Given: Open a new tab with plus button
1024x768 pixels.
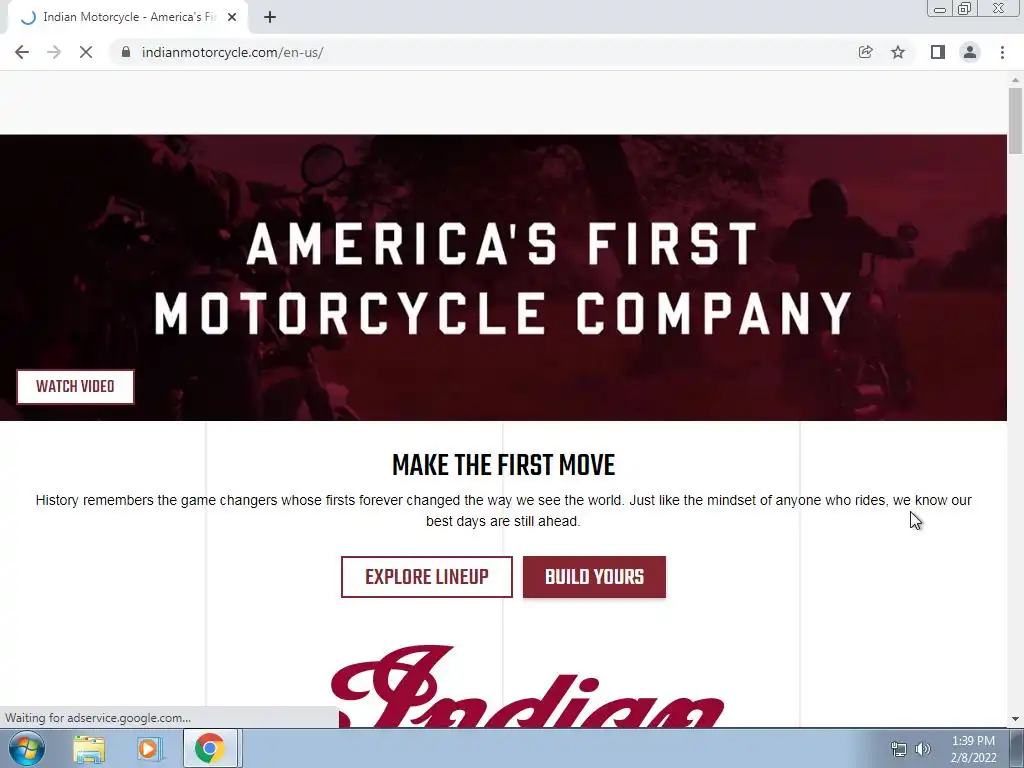Looking at the screenshot, I should pos(270,17).
